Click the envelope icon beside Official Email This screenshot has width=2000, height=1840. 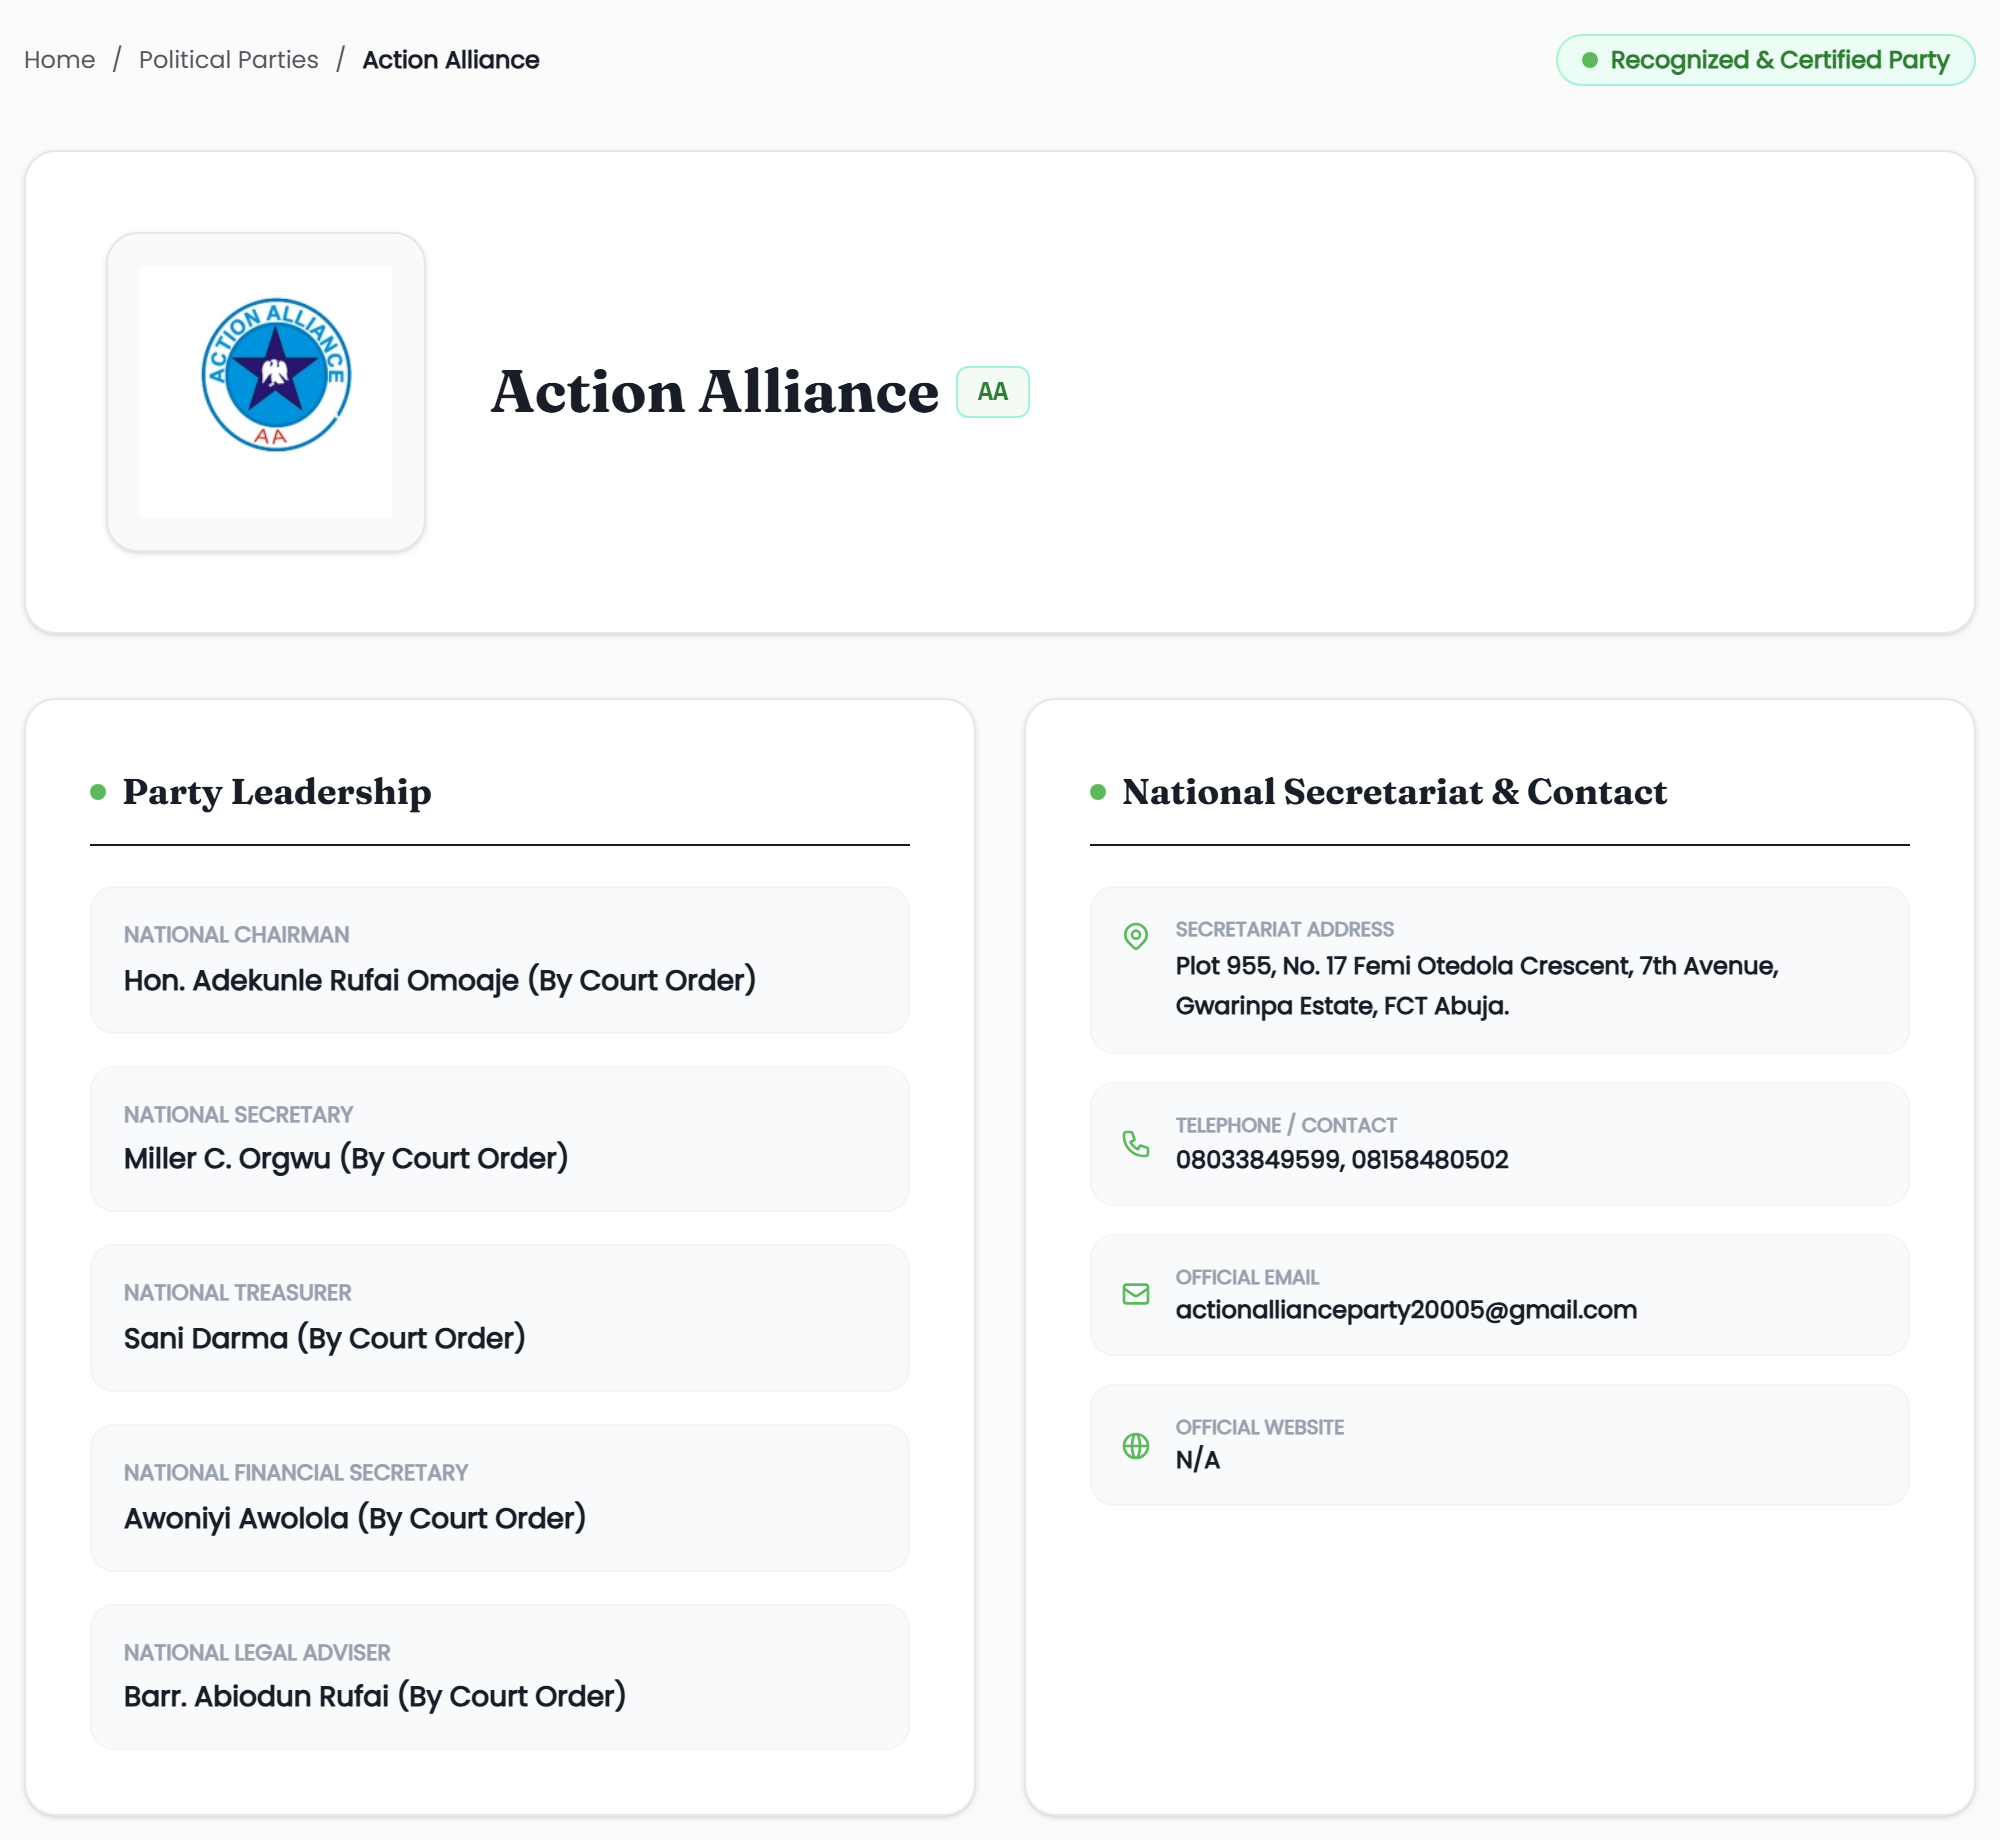1135,1294
